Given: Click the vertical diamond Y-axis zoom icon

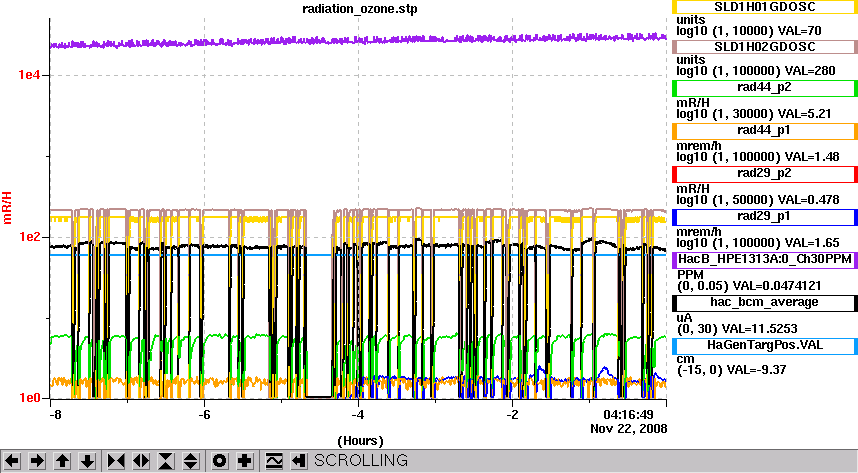Looking at the screenshot, I should pyautogui.click(x=190, y=461).
